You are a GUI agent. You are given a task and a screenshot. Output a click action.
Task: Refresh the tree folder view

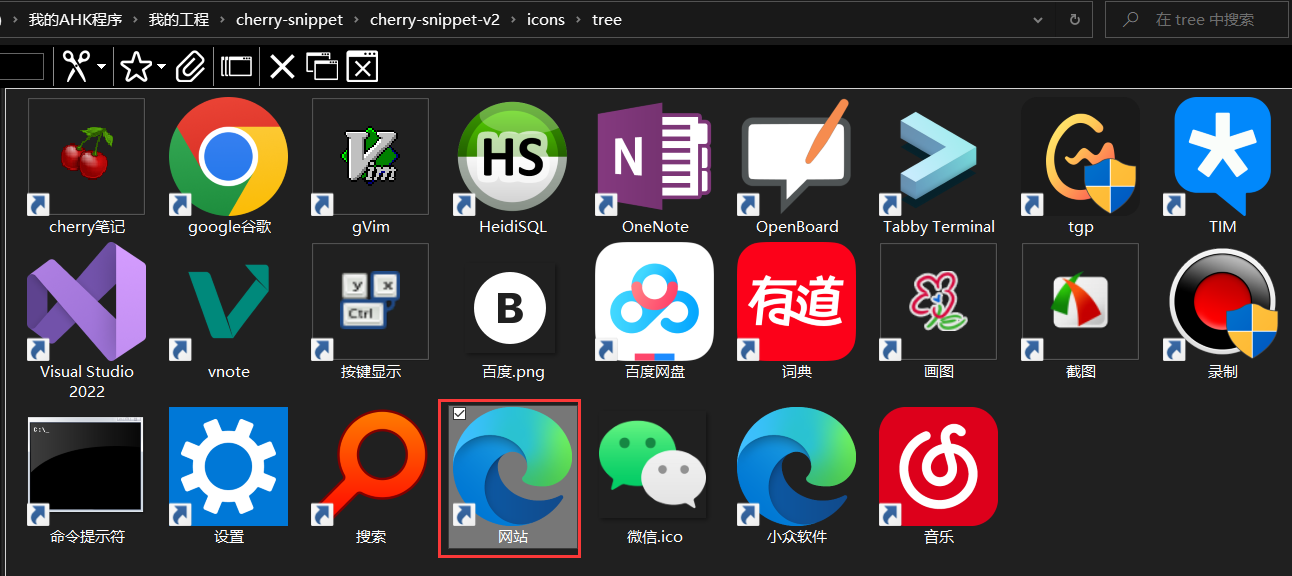coord(1075,19)
